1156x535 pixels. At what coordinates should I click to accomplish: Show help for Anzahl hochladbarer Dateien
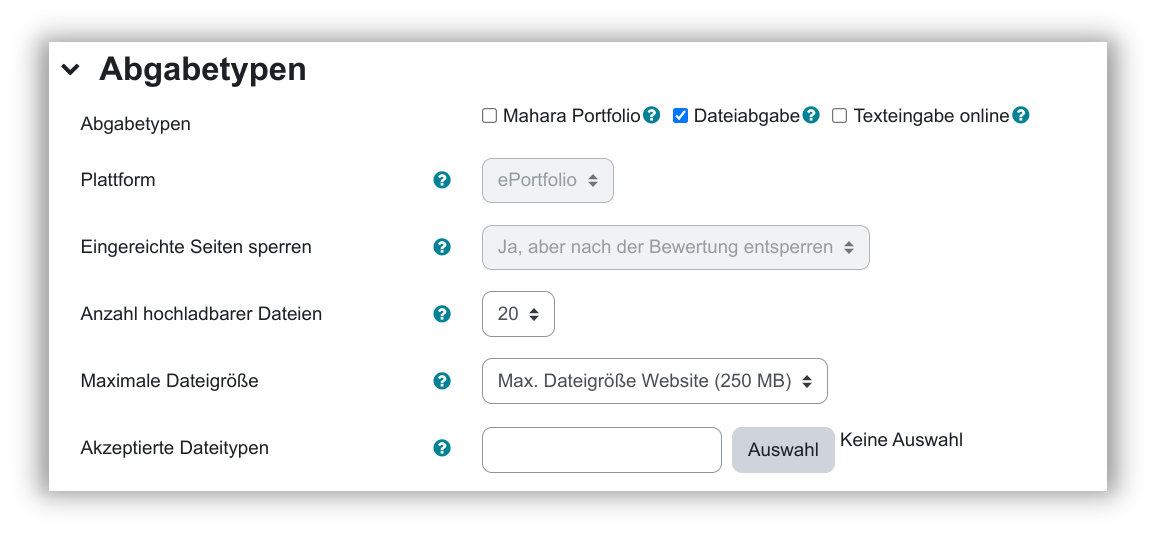point(442,314)
